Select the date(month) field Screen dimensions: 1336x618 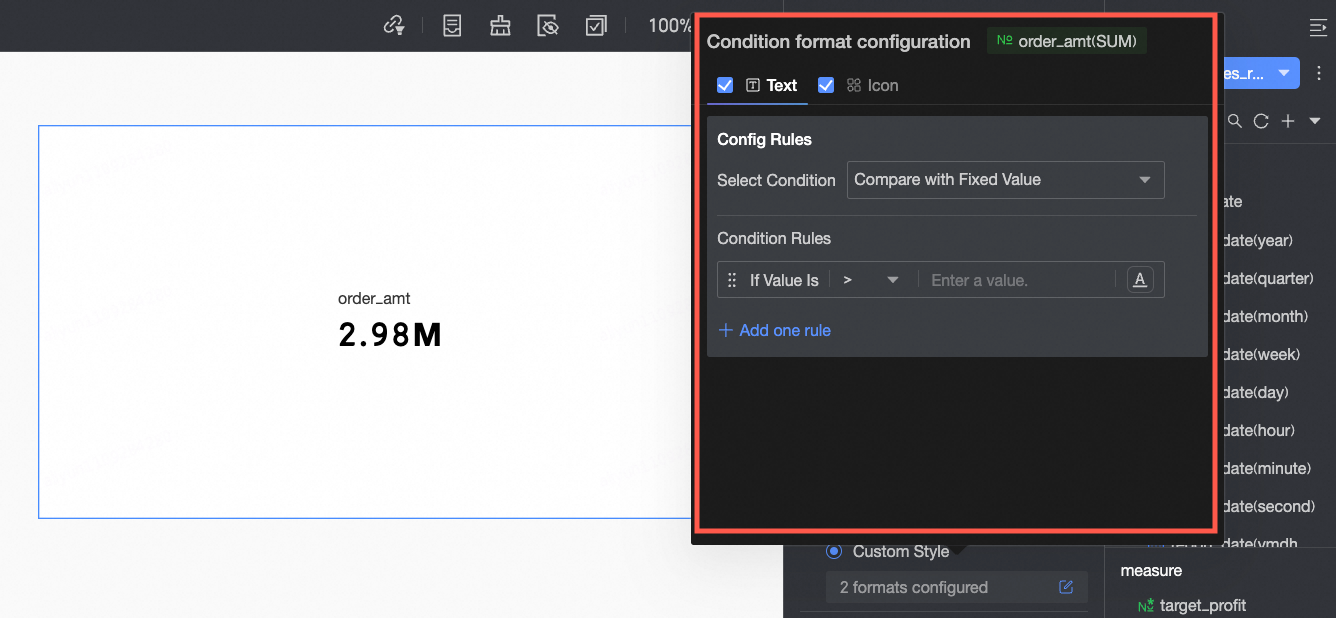1265,316
